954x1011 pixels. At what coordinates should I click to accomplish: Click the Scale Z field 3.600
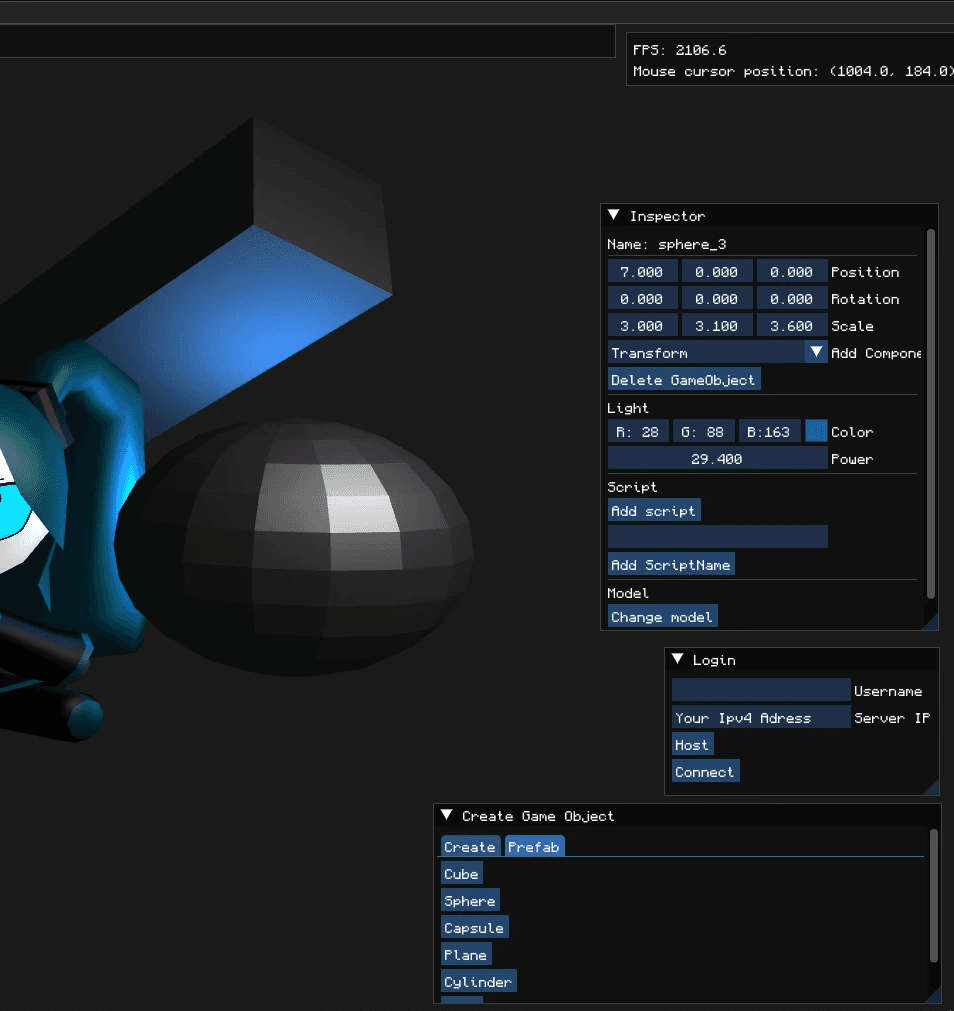tap(792, 325)
